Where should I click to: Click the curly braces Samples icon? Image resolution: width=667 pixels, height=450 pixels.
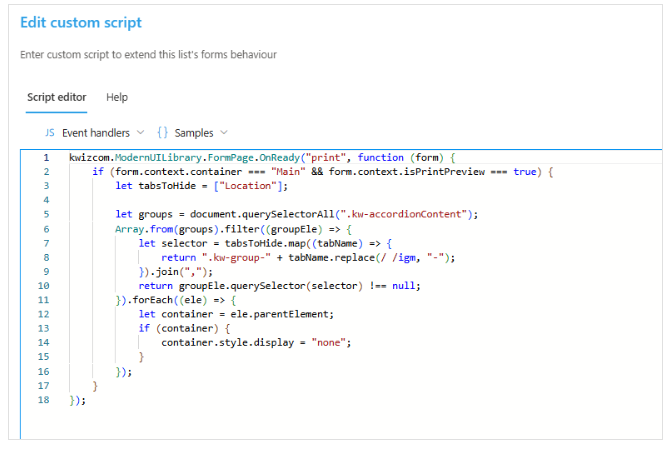point(162,133)
